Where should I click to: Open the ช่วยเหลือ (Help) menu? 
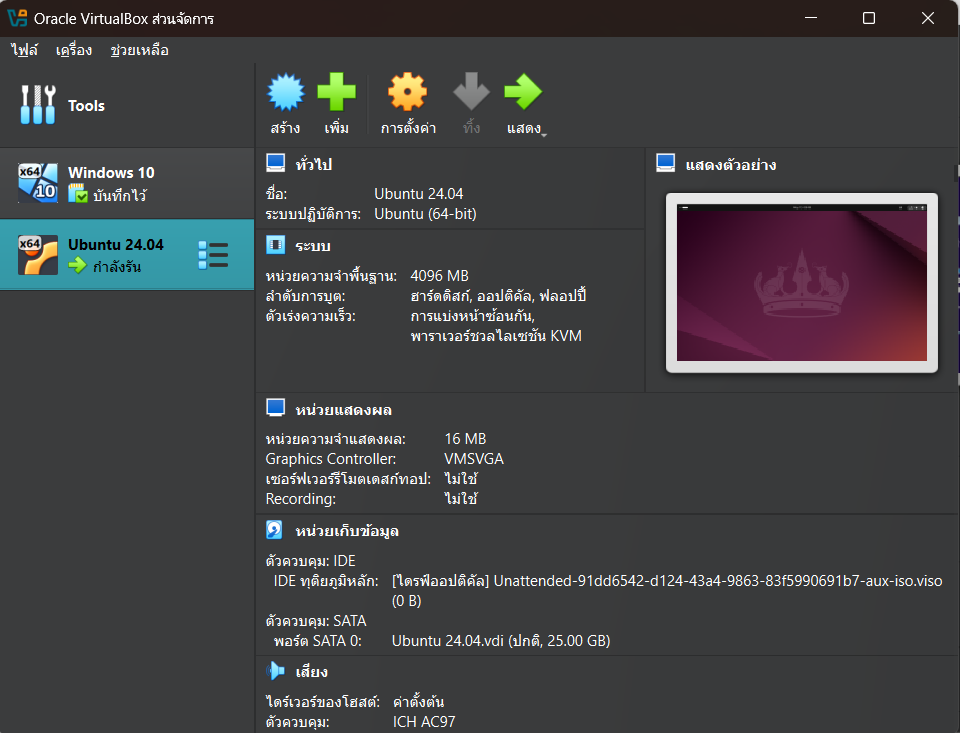coord(140,50)
